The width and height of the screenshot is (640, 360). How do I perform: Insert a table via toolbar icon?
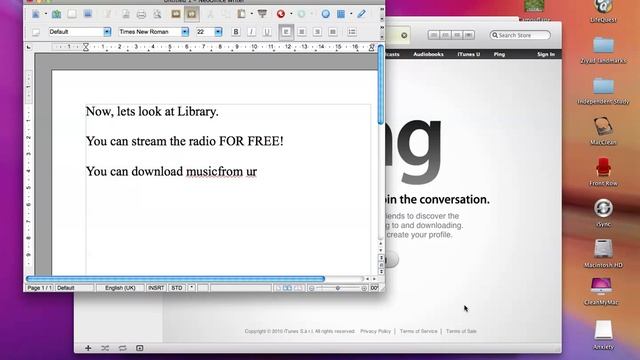341,14
